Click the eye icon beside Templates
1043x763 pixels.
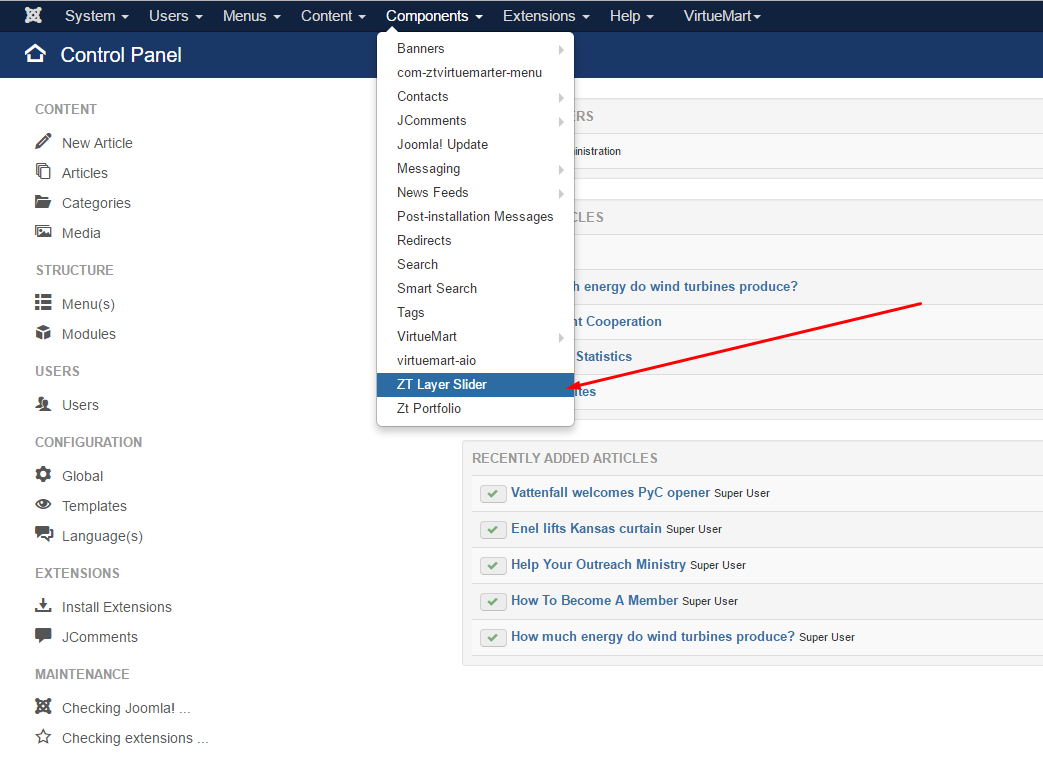coord(43,504)
